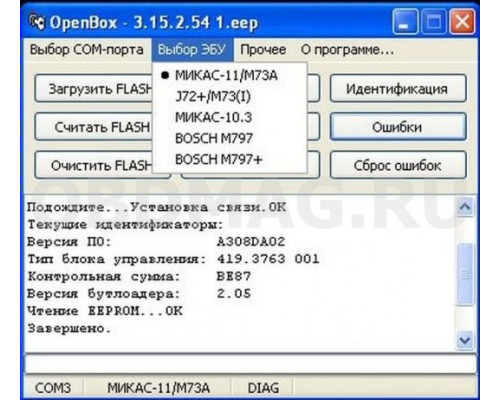
Task: Click the Сброс ошибок button
Action: pos(398,165)
